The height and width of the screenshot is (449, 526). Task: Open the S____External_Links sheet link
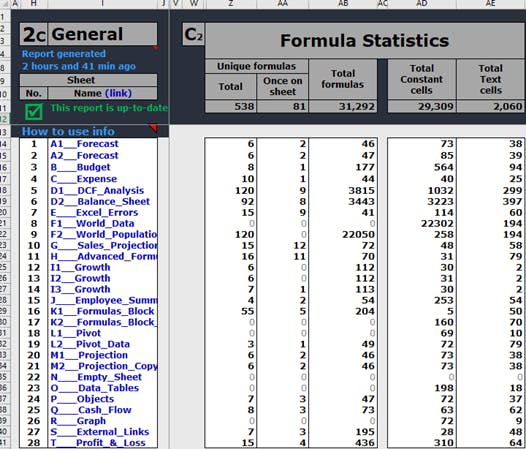point(100,432)
